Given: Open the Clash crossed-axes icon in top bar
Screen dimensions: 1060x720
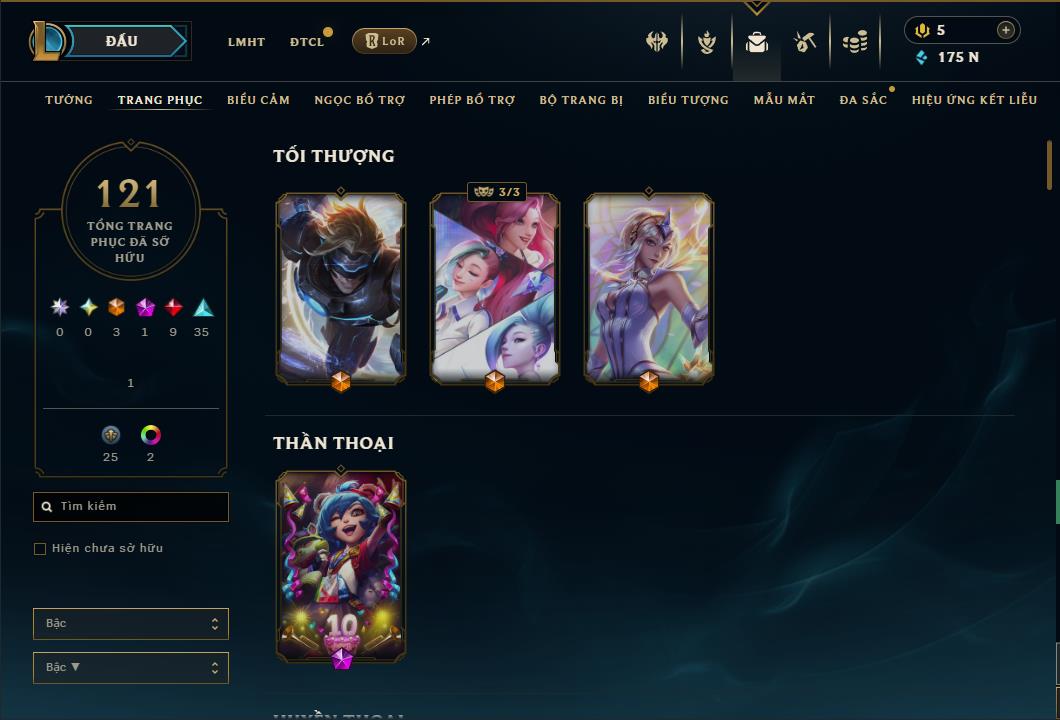Looking at the screenshot, I should point(656,42).
